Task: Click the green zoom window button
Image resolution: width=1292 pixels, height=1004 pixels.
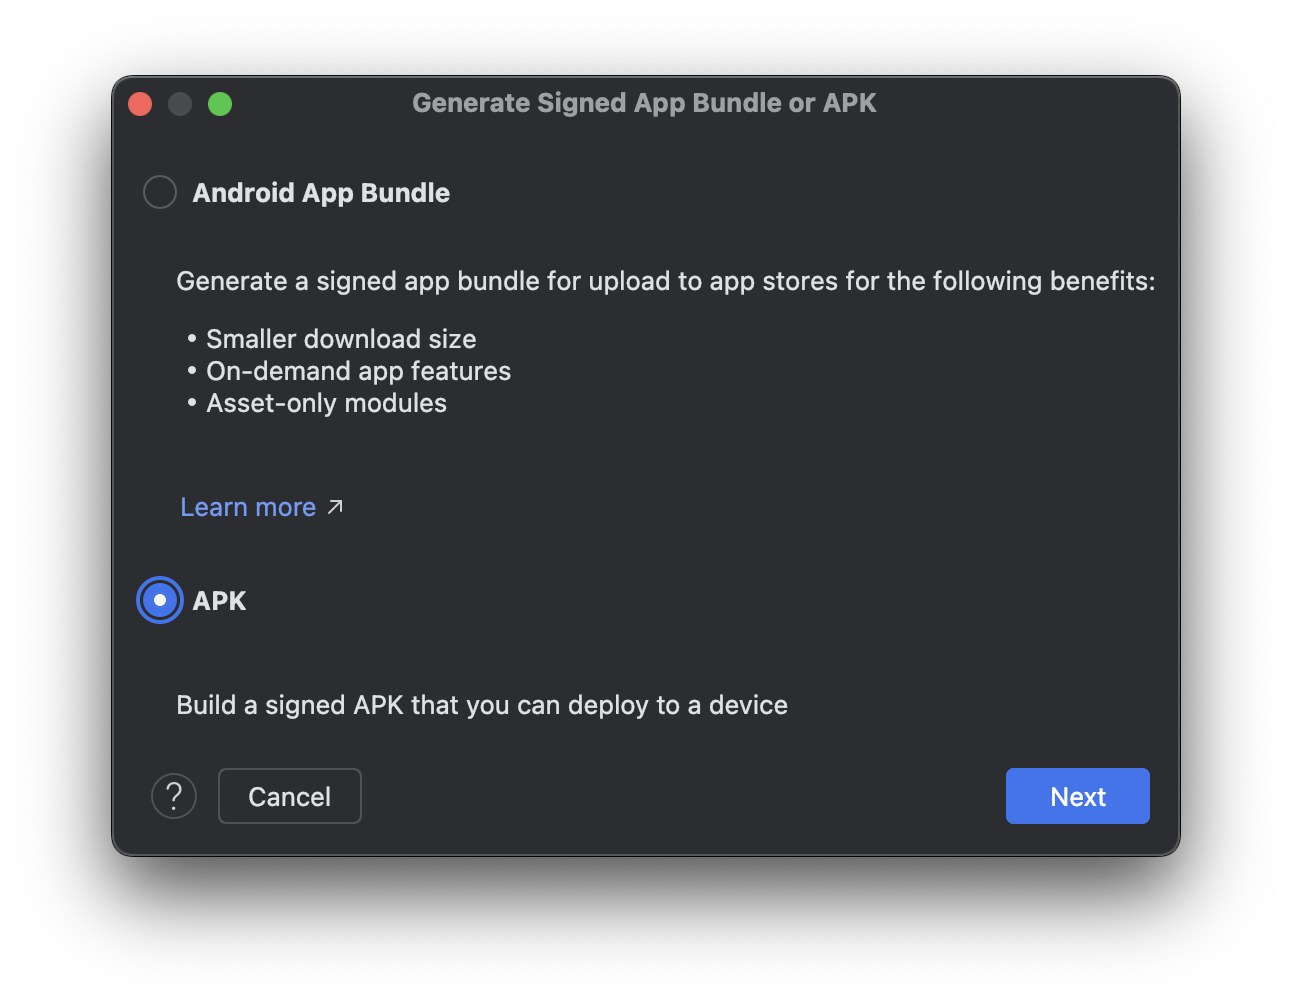Action: [x=220, y=104]
